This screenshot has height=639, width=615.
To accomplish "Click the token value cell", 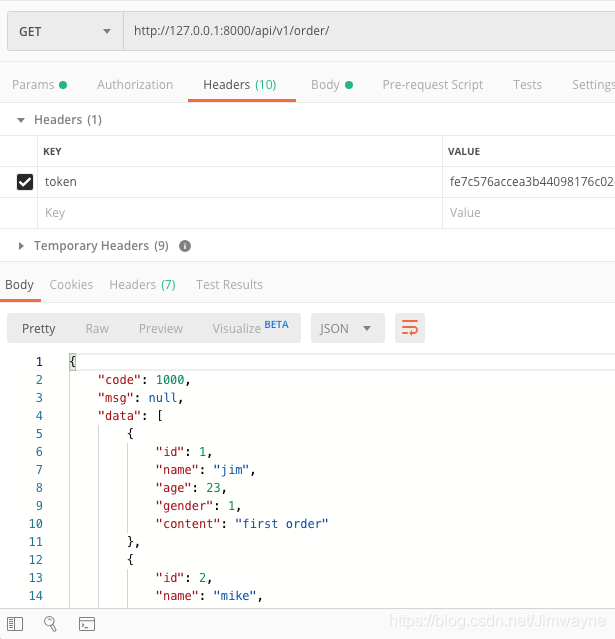I will coord(529,182).
